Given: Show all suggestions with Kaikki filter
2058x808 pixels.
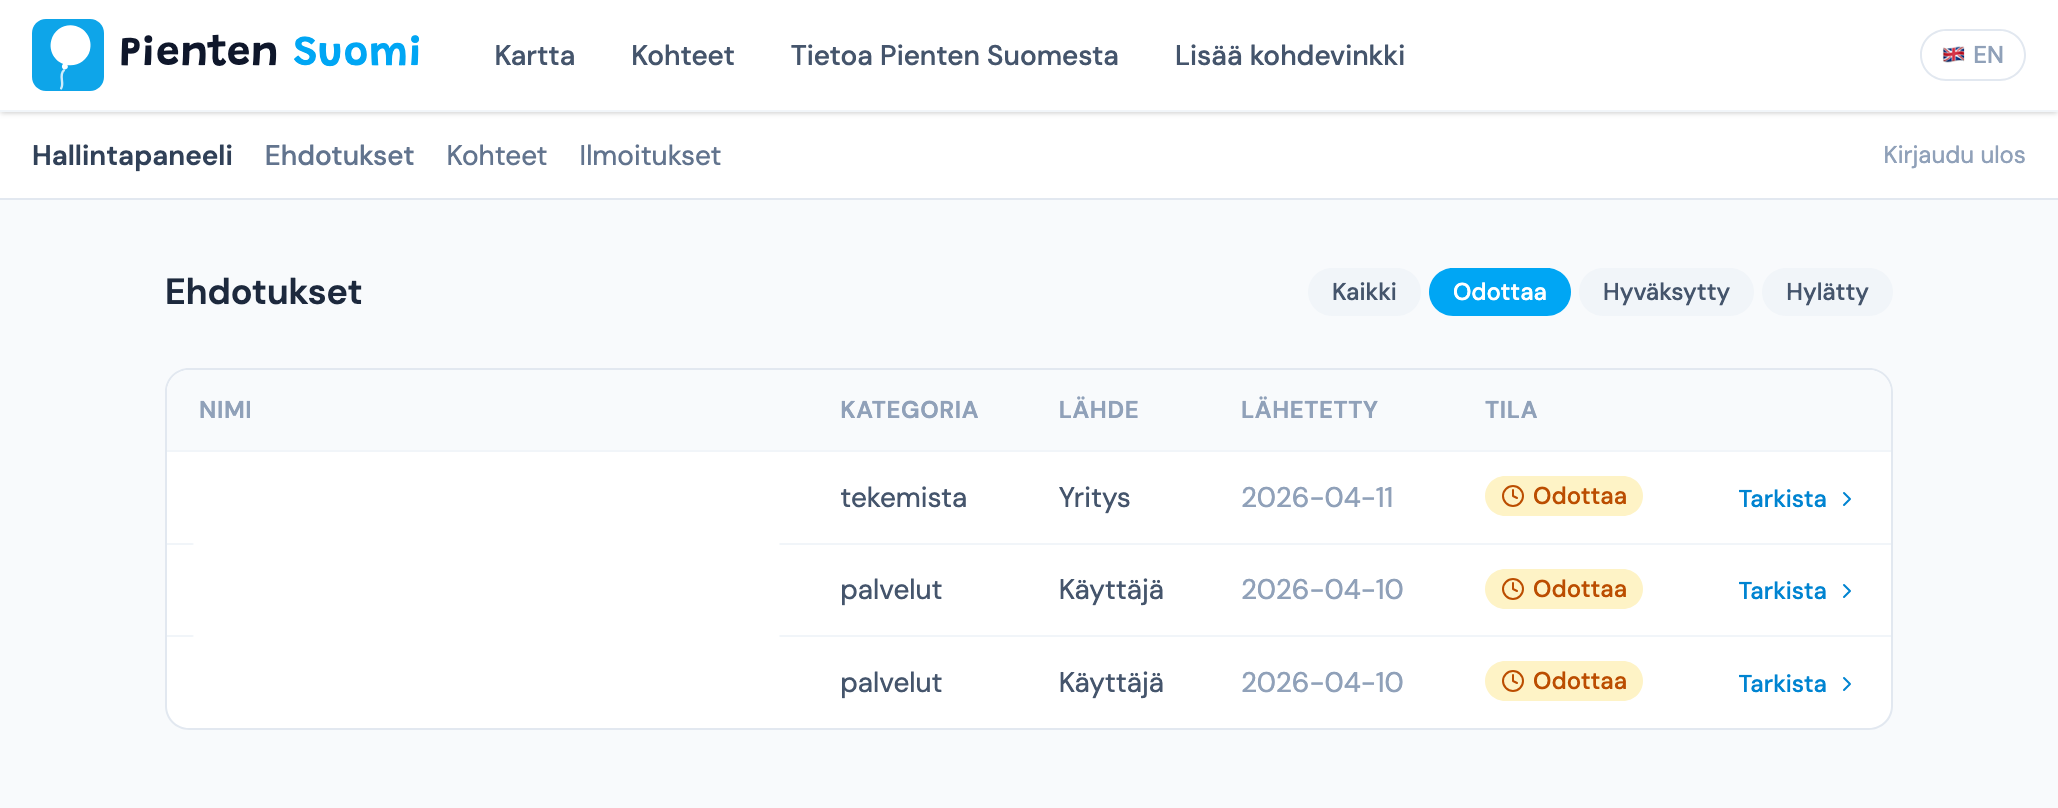Looking at the screenshot, I should [x=1363, y=292].
